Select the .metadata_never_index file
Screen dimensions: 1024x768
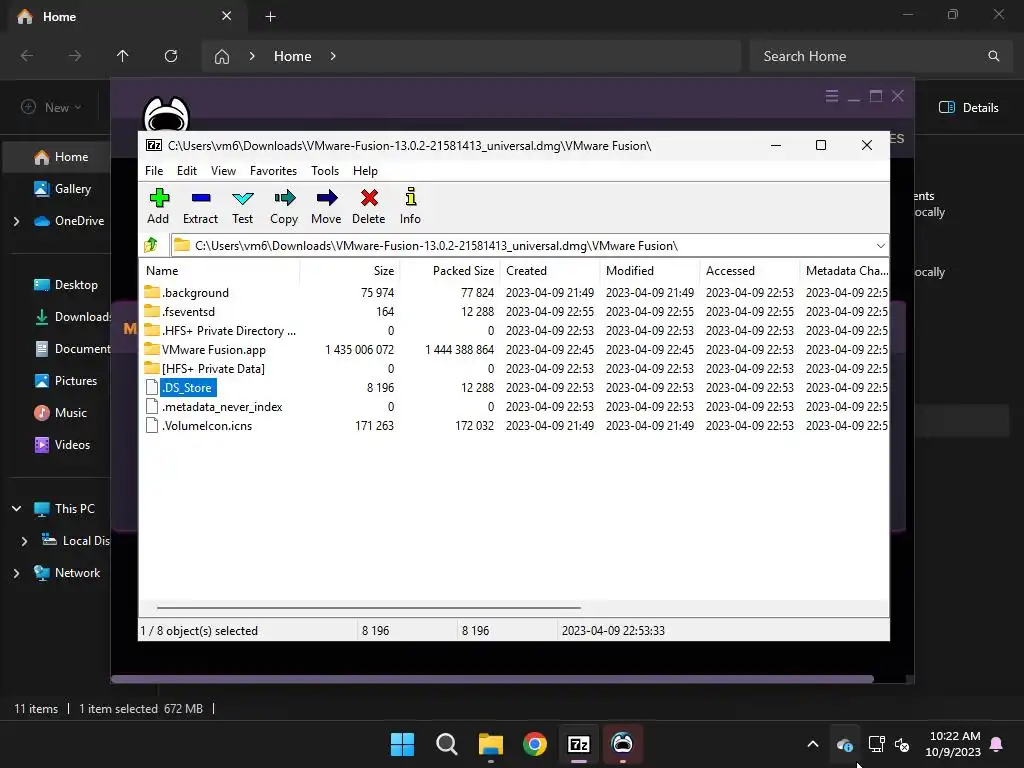[222, 406]
